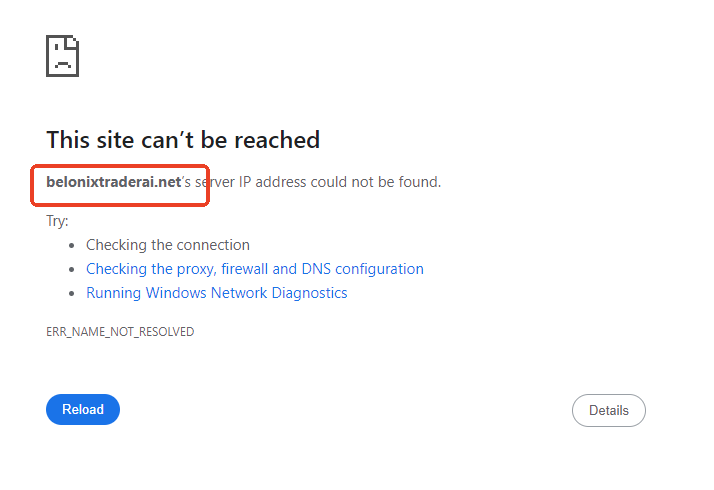Open the Details button
This screenshot has height=490, width=714.
(608, 410)
